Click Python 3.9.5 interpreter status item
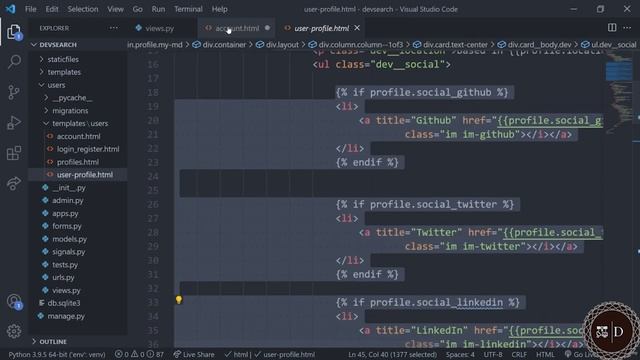640x360 pixels. coord(57,354)
